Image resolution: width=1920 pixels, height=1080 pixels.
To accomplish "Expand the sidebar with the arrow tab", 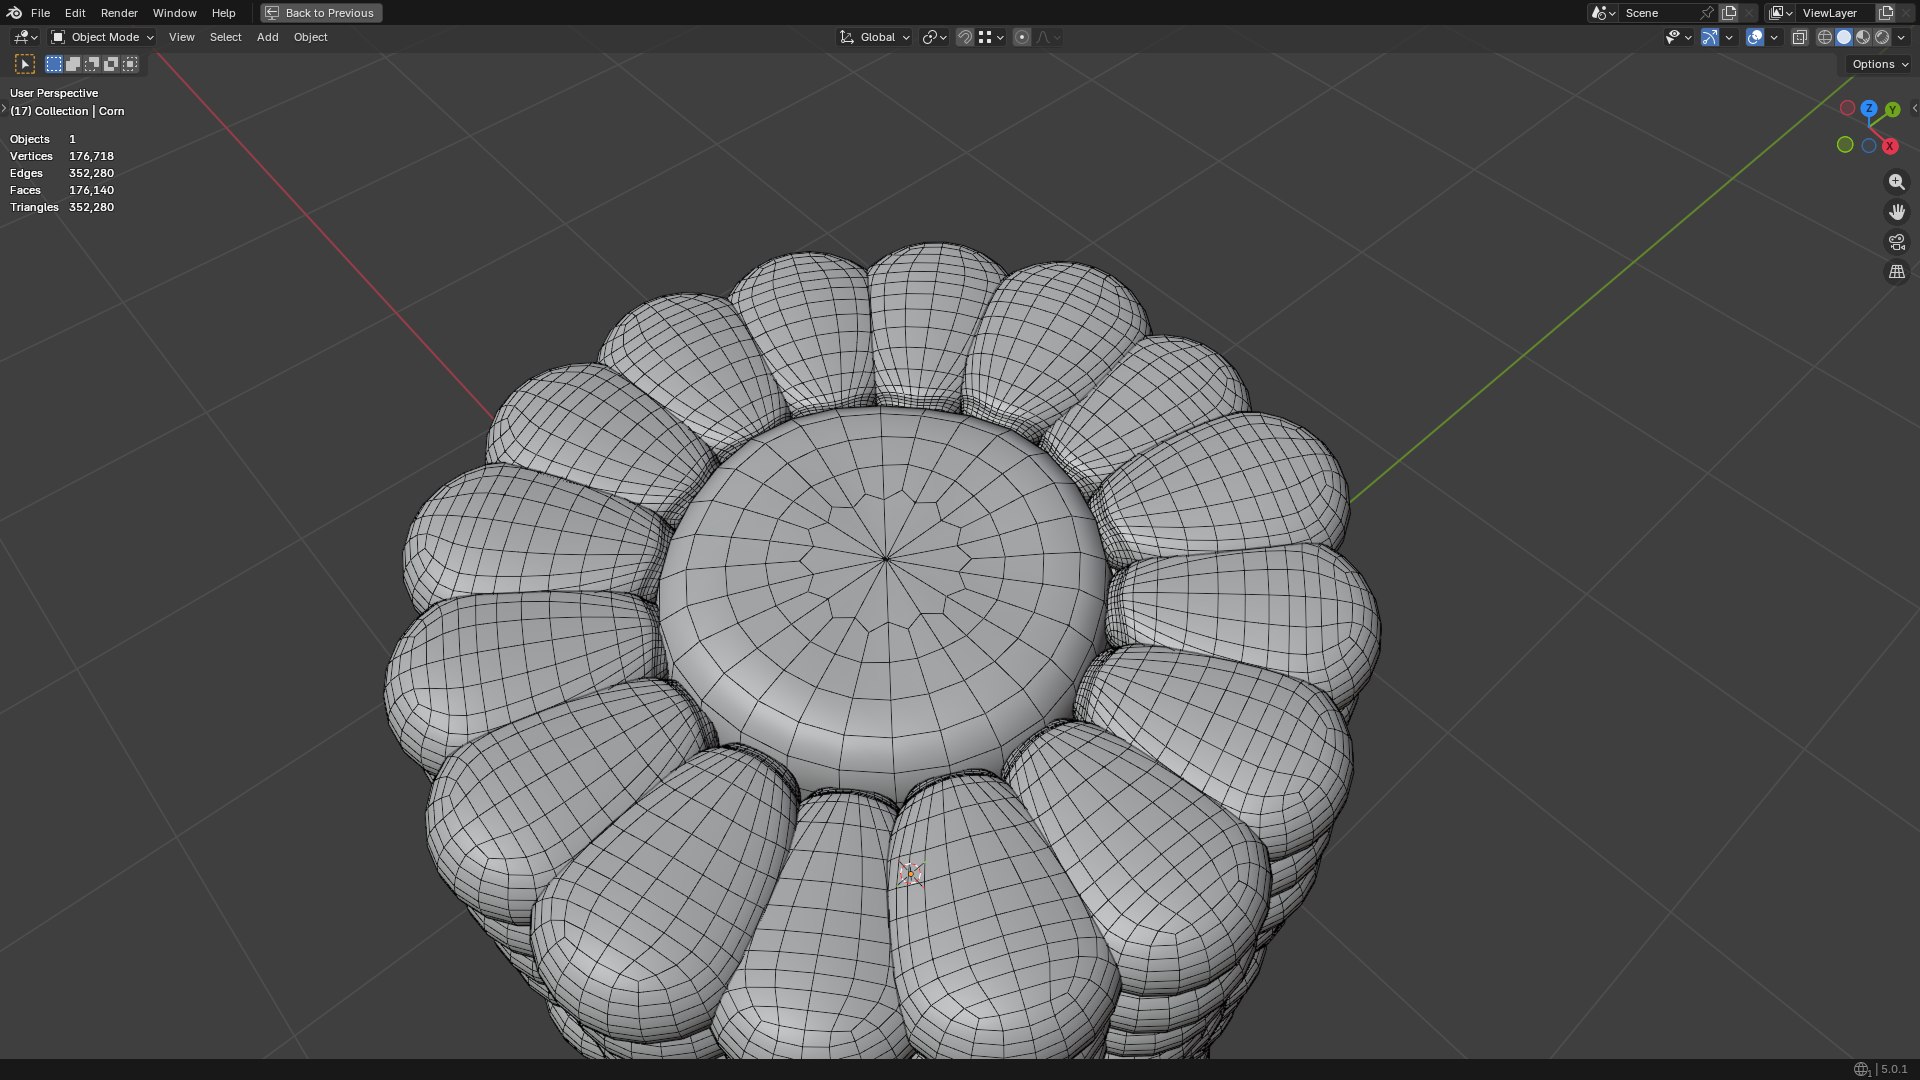I will pos(1914,108).
